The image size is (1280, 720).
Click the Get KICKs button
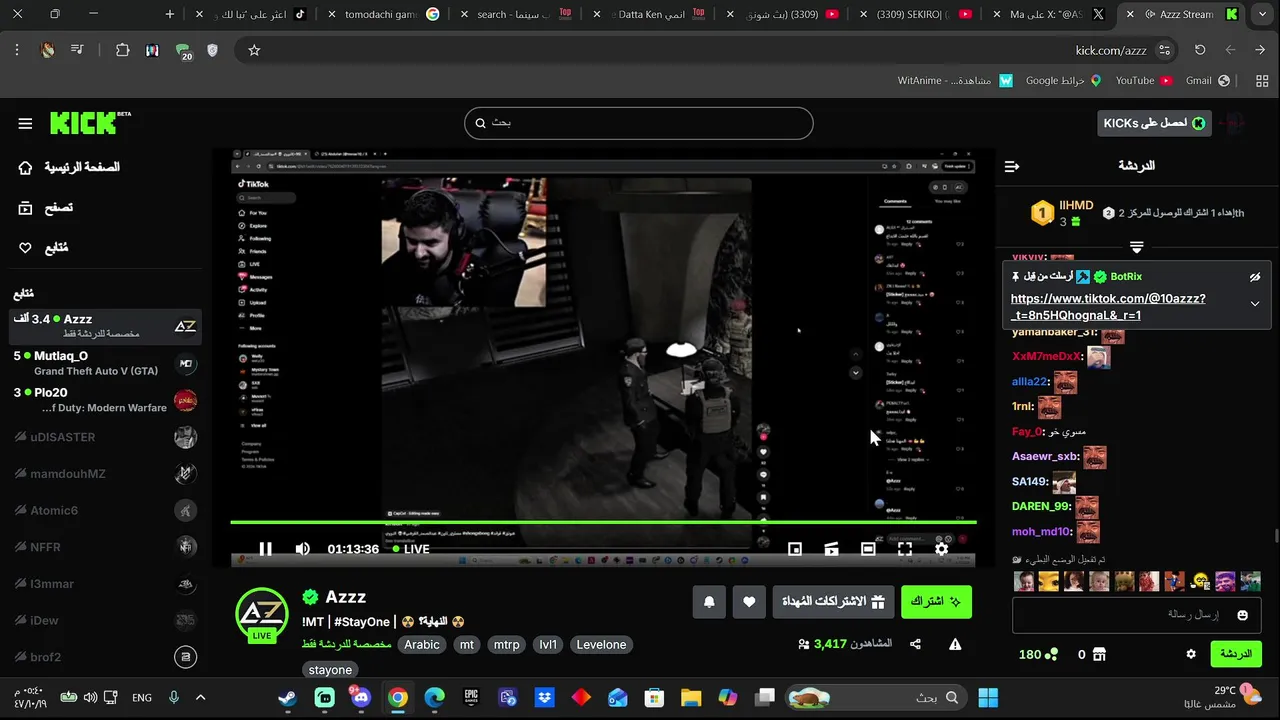point(1154,123)
